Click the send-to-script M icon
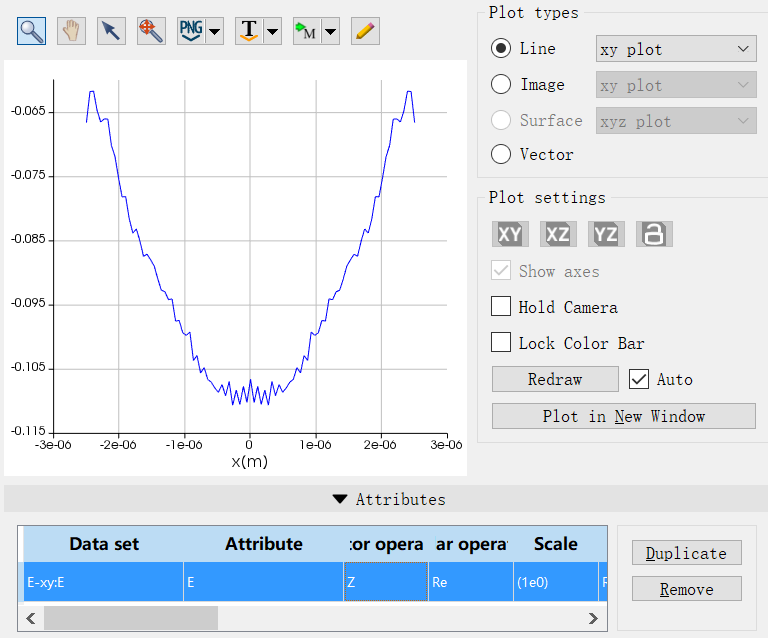This screenshot has height=638, width=768. point(307,31)
